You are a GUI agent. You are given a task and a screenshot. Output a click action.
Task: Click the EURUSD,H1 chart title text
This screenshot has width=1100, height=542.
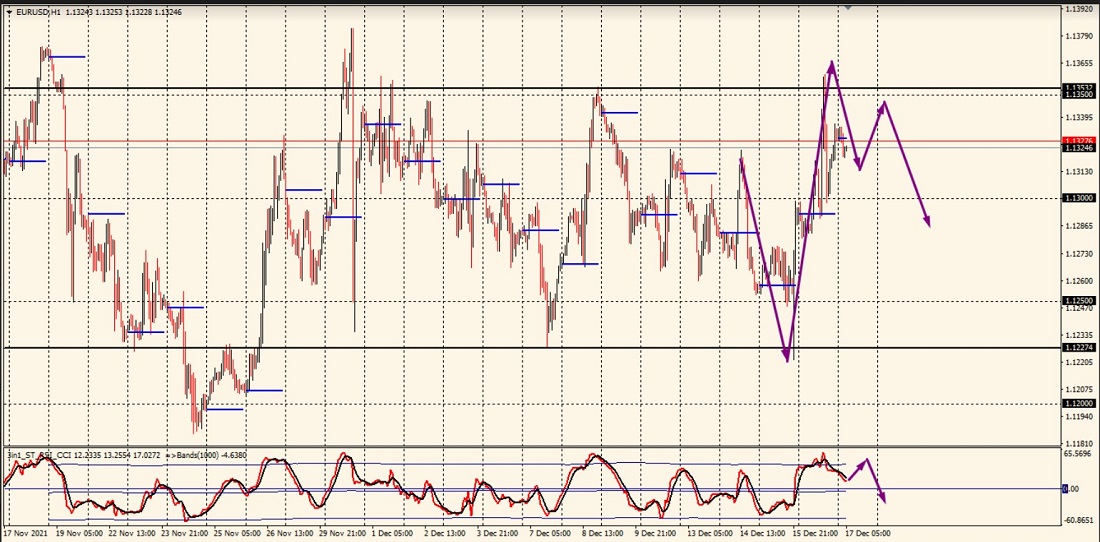tap(38, 12)
